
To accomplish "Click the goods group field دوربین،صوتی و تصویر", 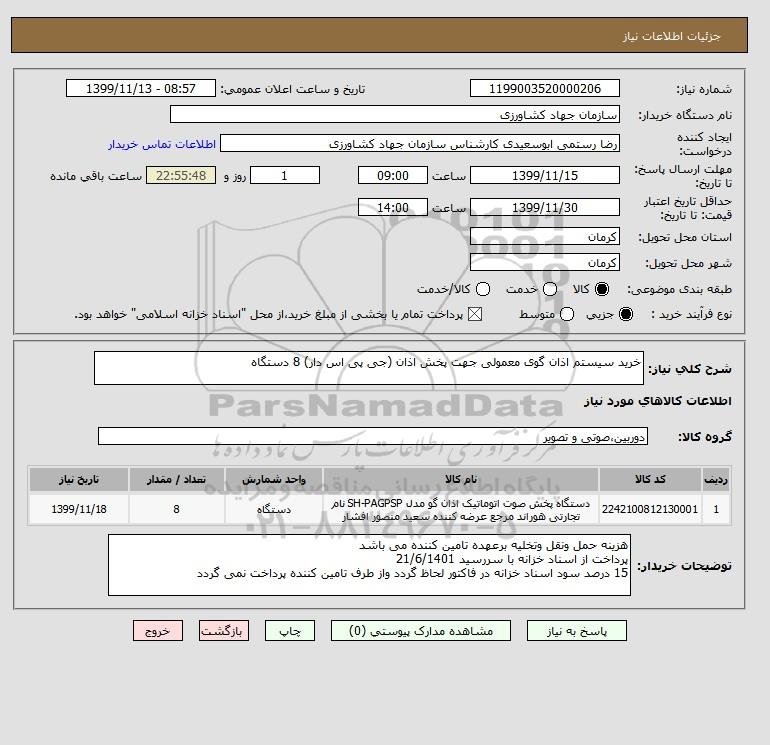I will [x=373, y=436].
